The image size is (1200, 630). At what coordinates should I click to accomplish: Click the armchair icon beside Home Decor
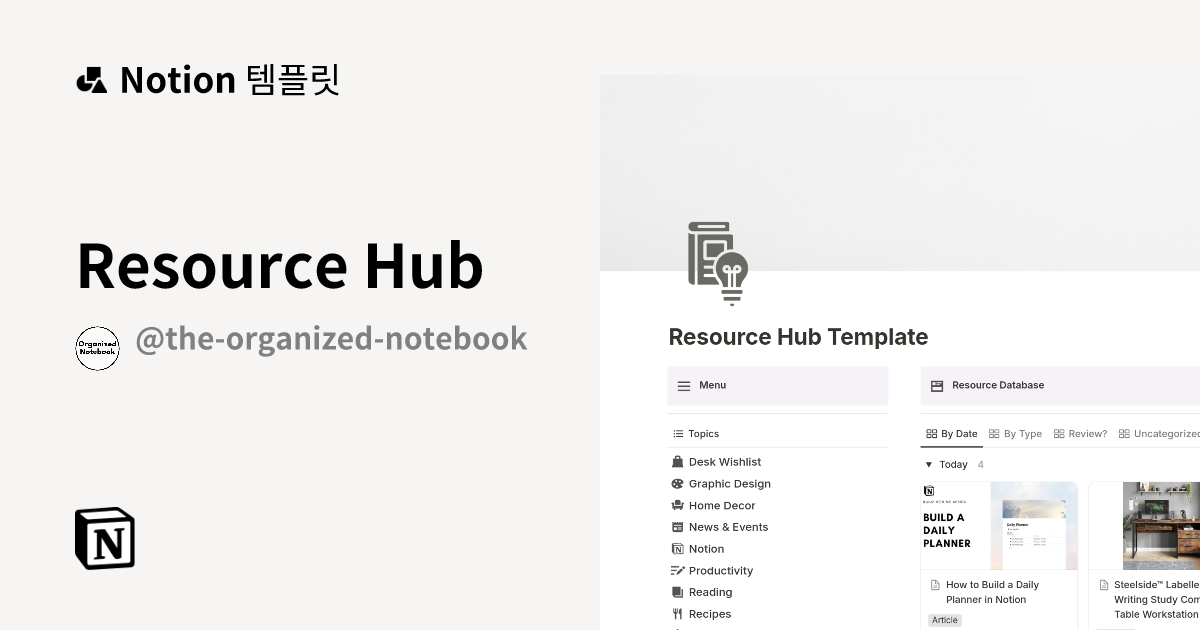pos(677,505)
